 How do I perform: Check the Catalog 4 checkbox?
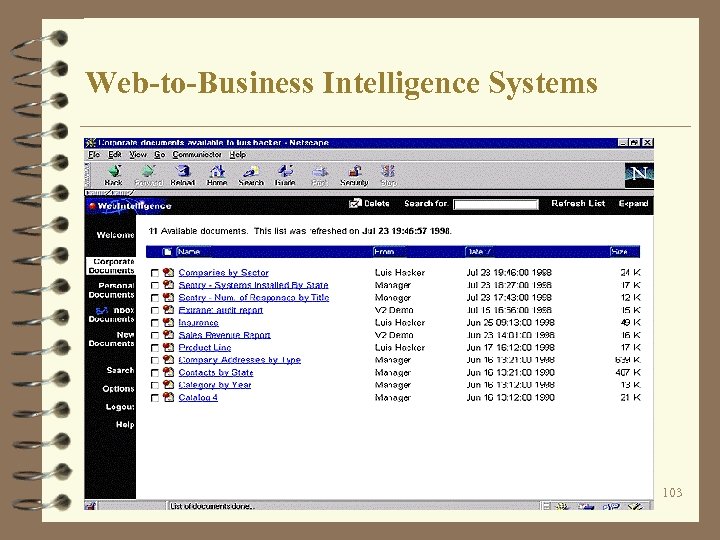pyautogui.click(x=155, y=398)
